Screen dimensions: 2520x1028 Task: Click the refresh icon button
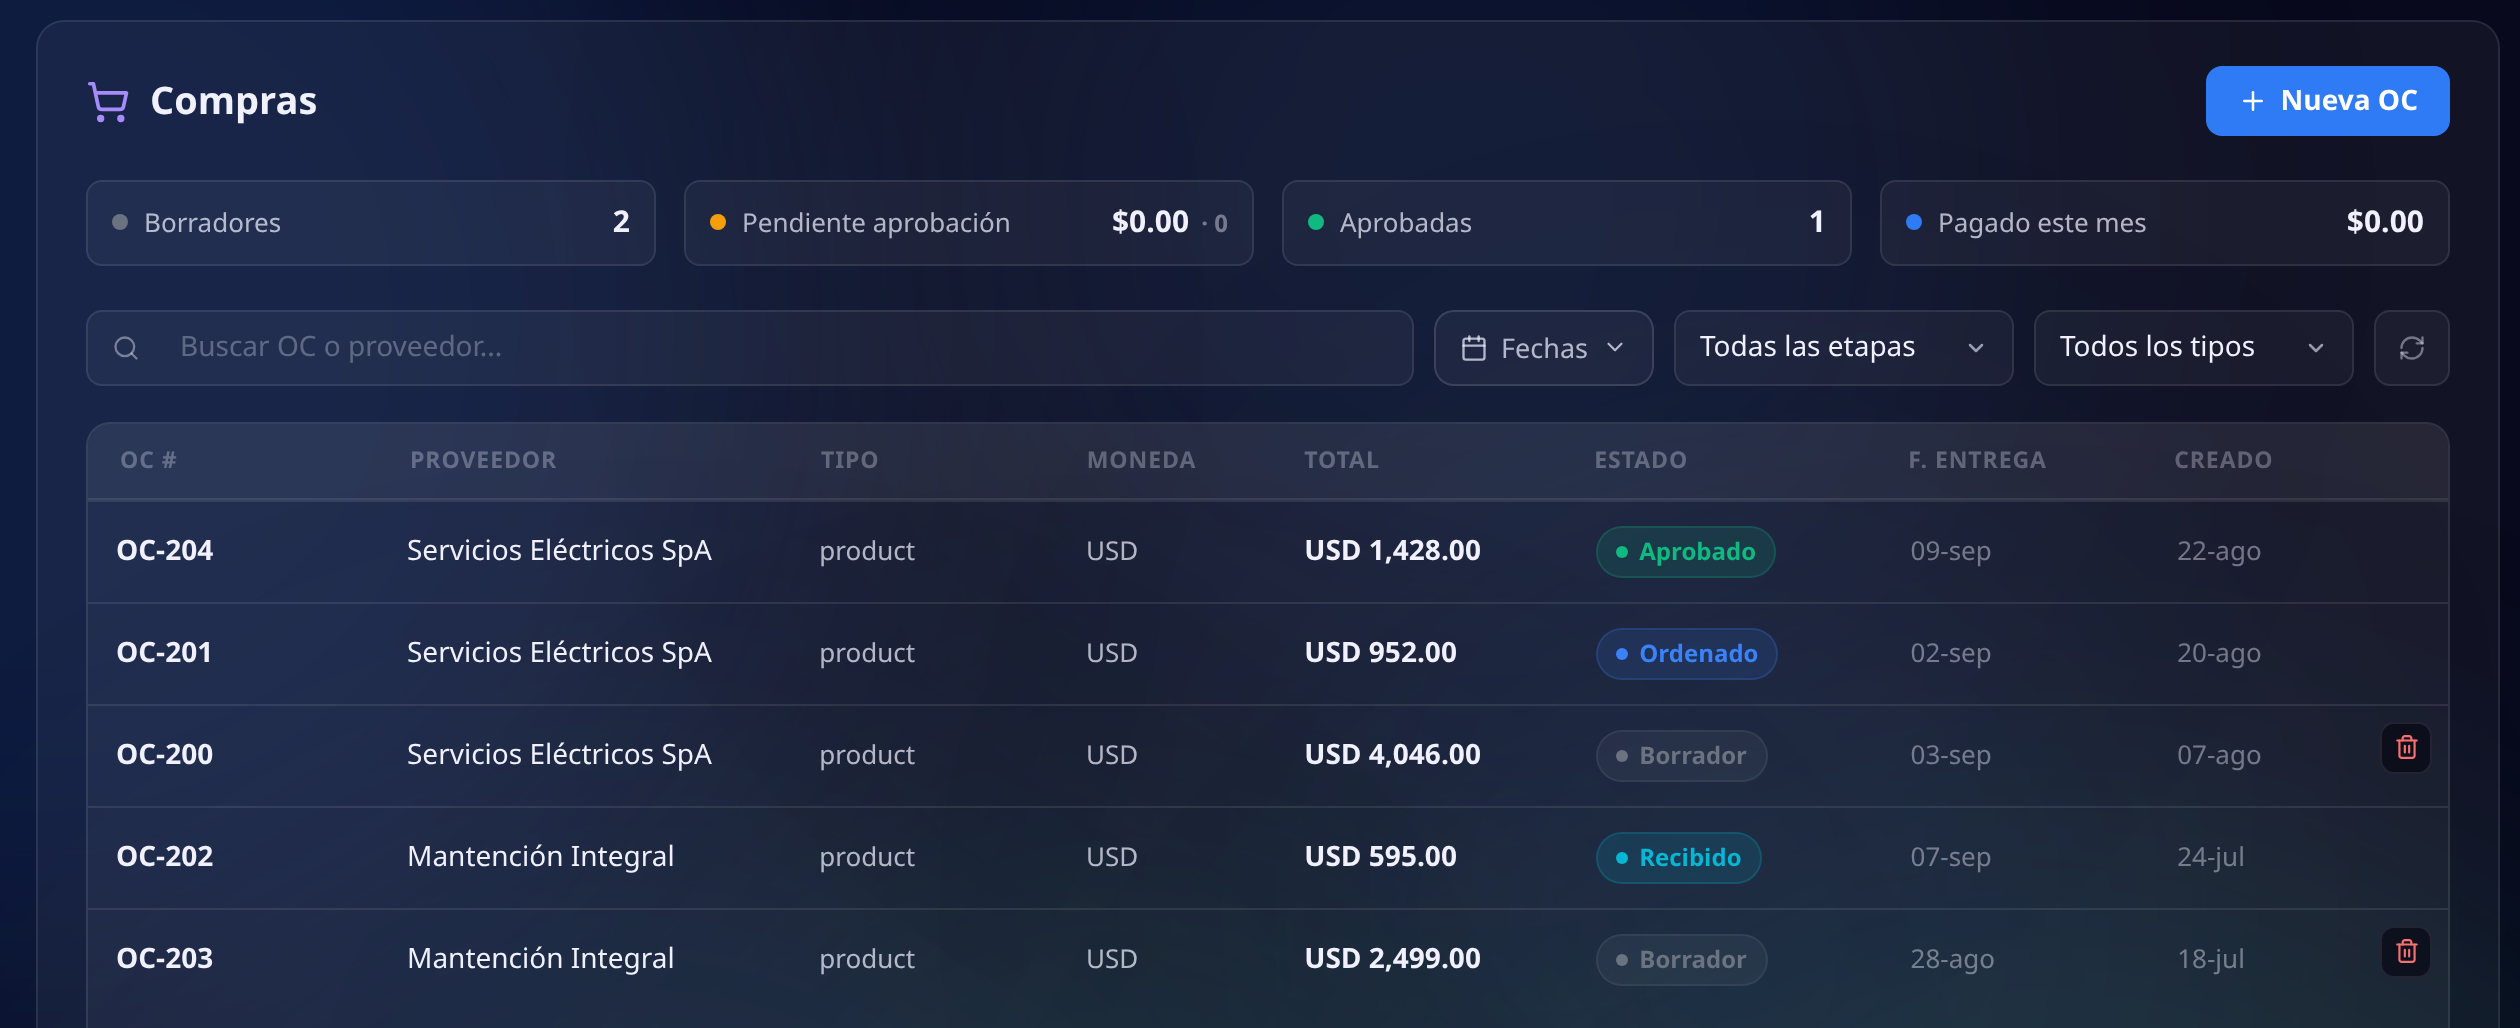[2411, 348]
